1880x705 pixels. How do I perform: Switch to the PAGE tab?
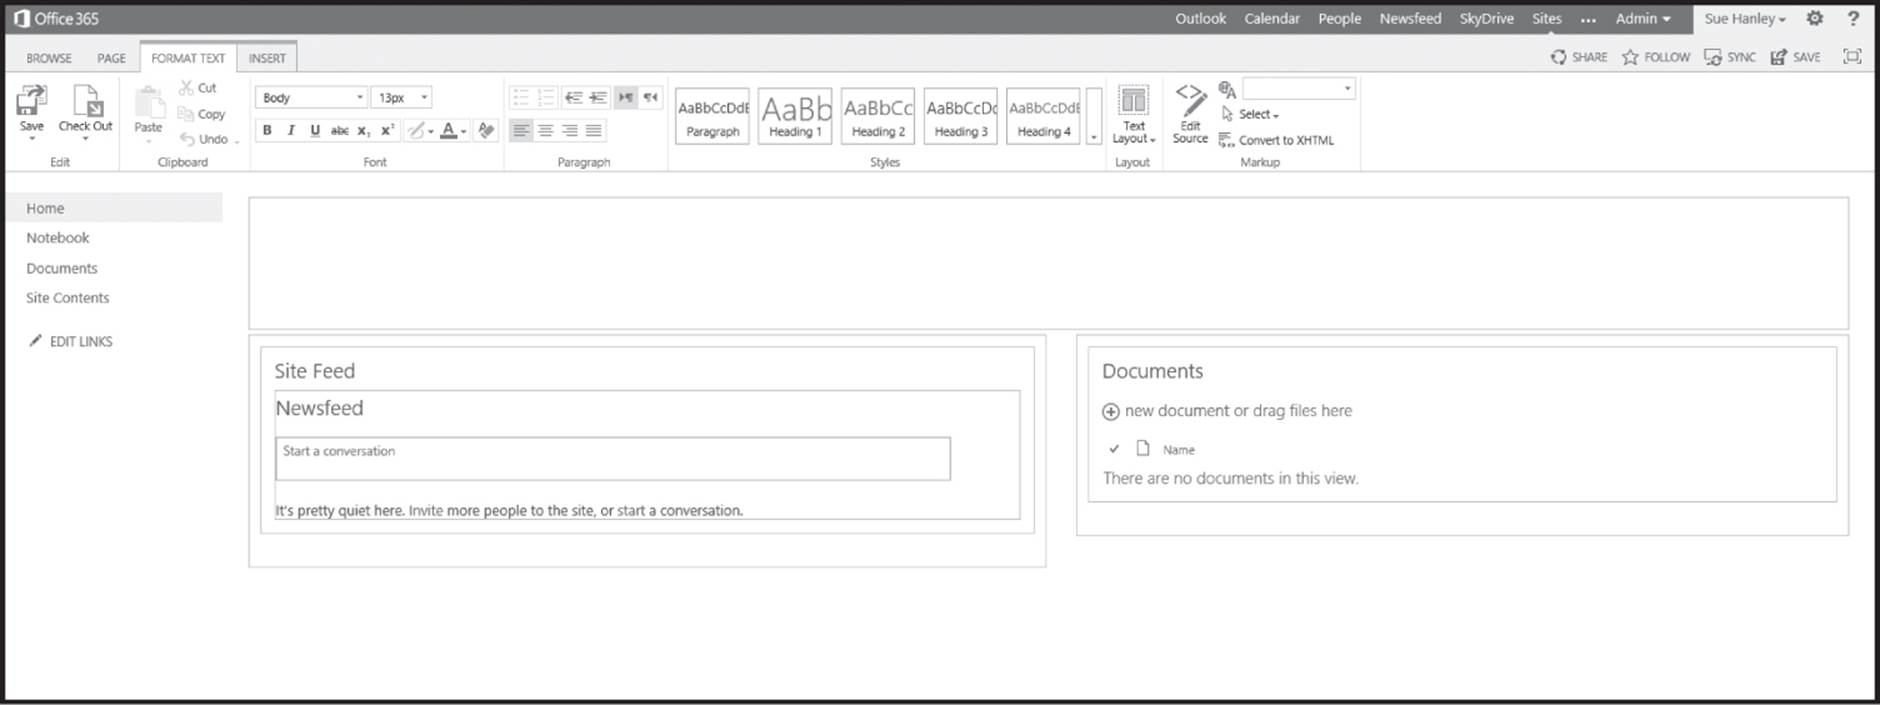pyautogui.click(x=111, y=58)
